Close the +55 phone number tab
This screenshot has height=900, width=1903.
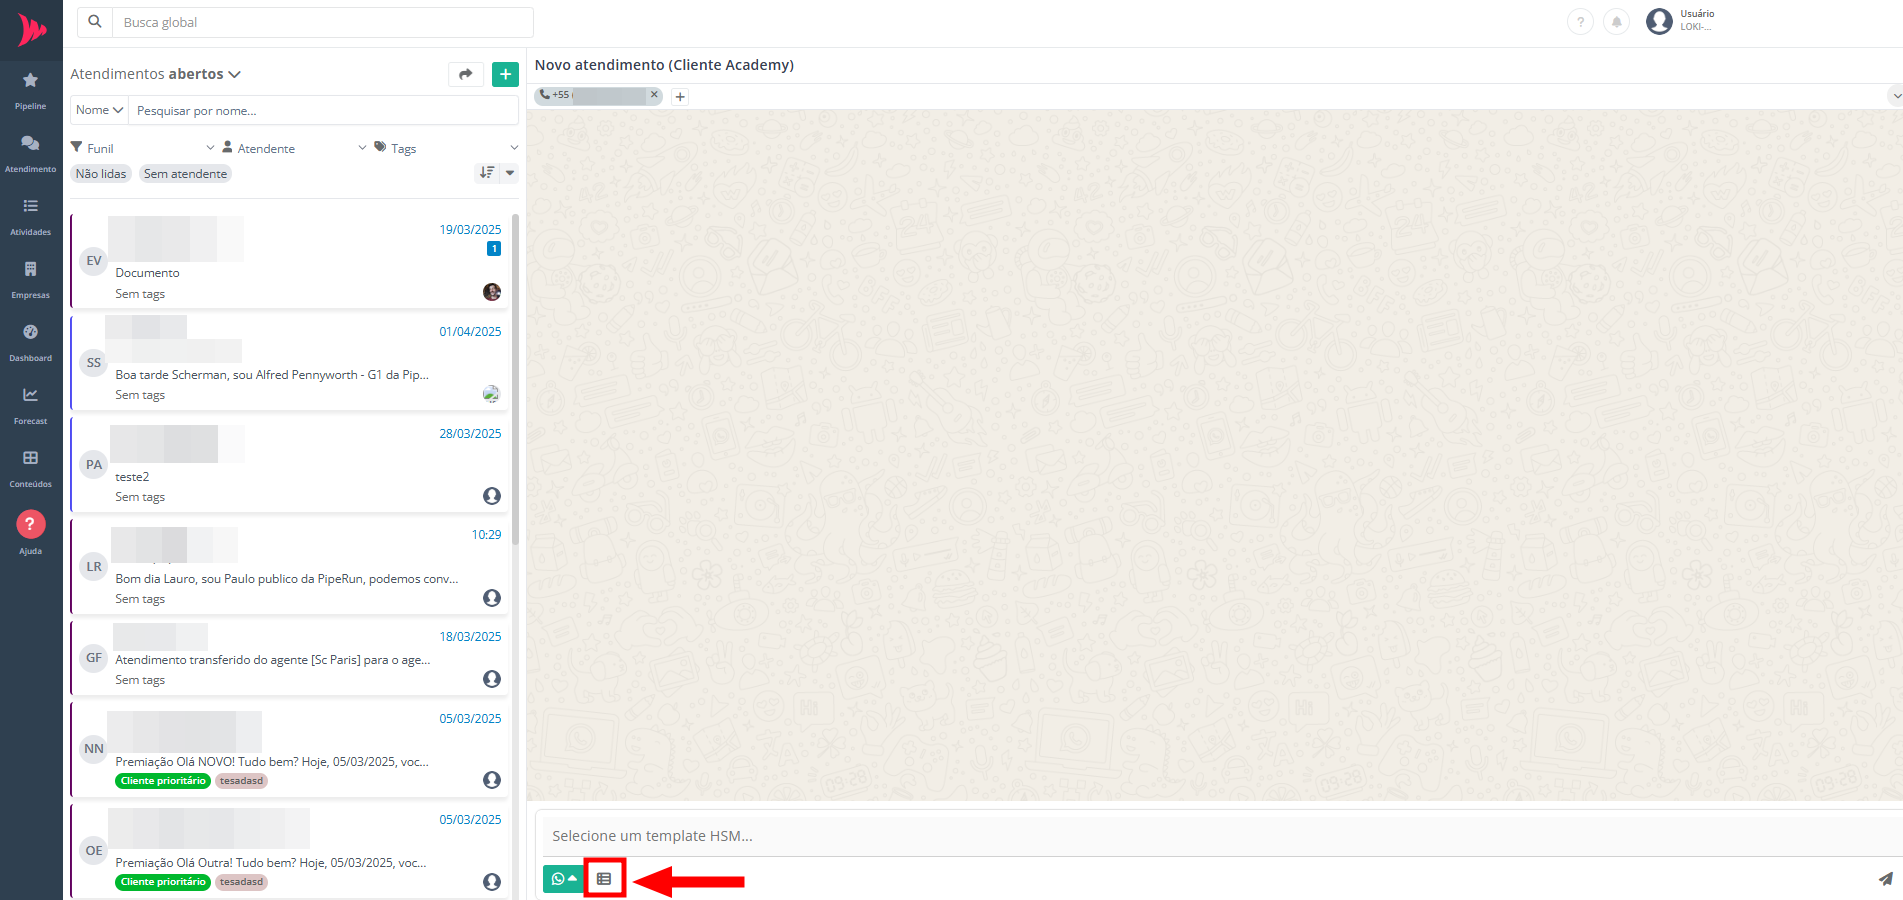654,95
